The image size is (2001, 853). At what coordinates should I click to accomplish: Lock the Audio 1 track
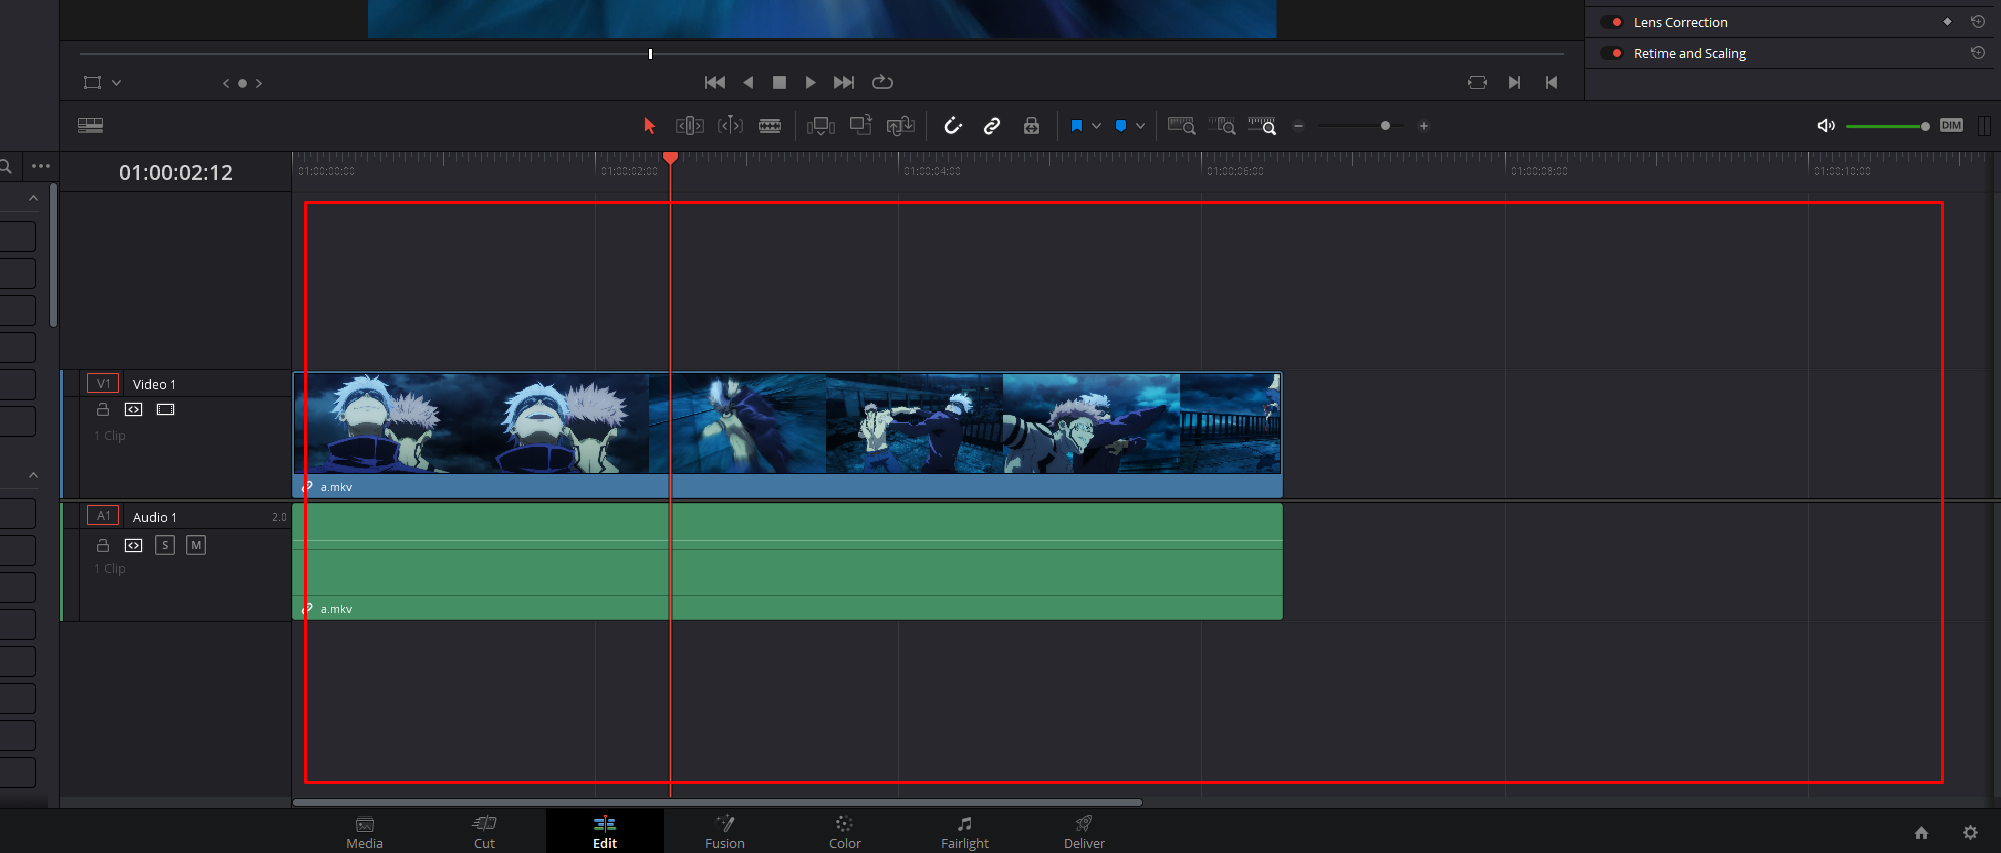coord(102,545)
